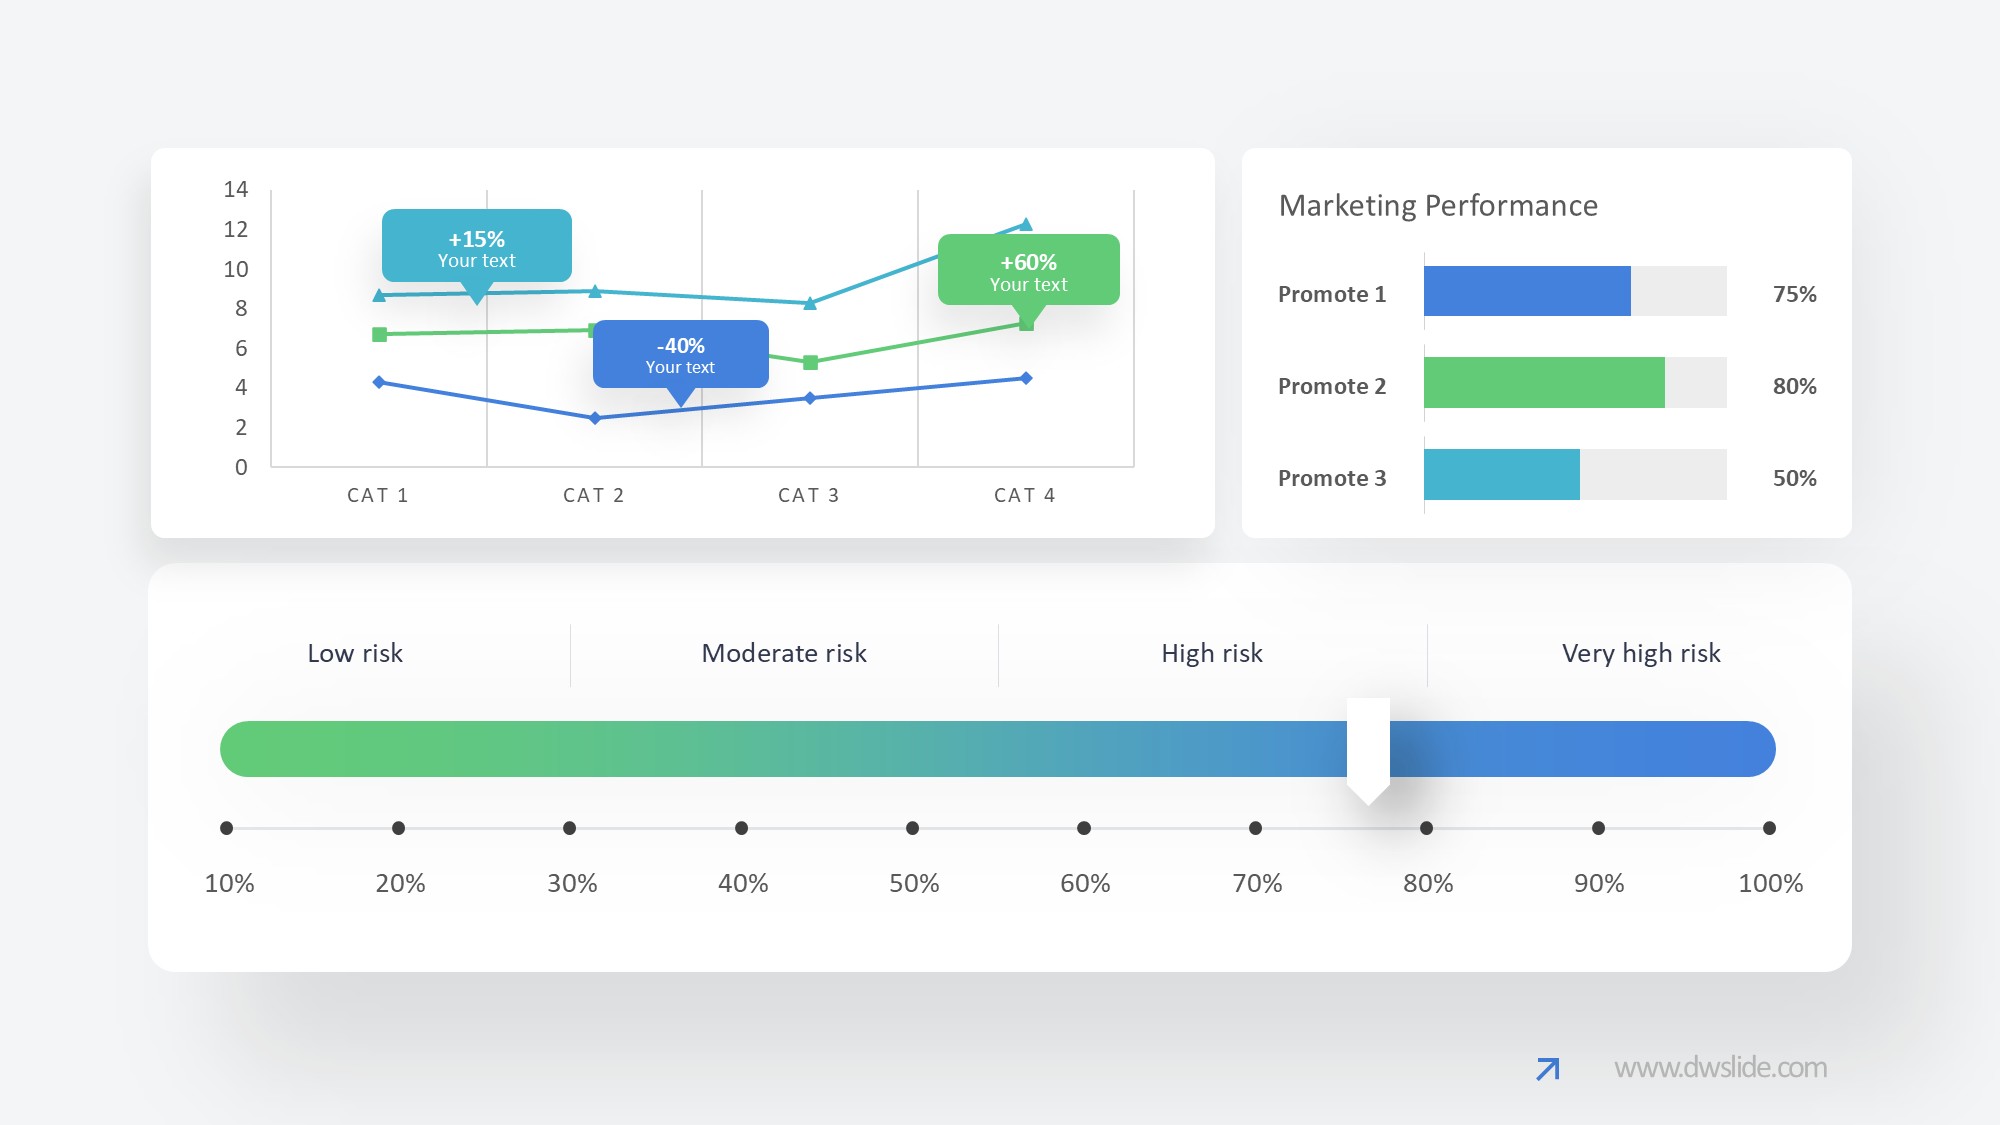Click the 80% dot on risk scale
This screenshot has height=1125, width=2000.
(x=1426, y=828)
